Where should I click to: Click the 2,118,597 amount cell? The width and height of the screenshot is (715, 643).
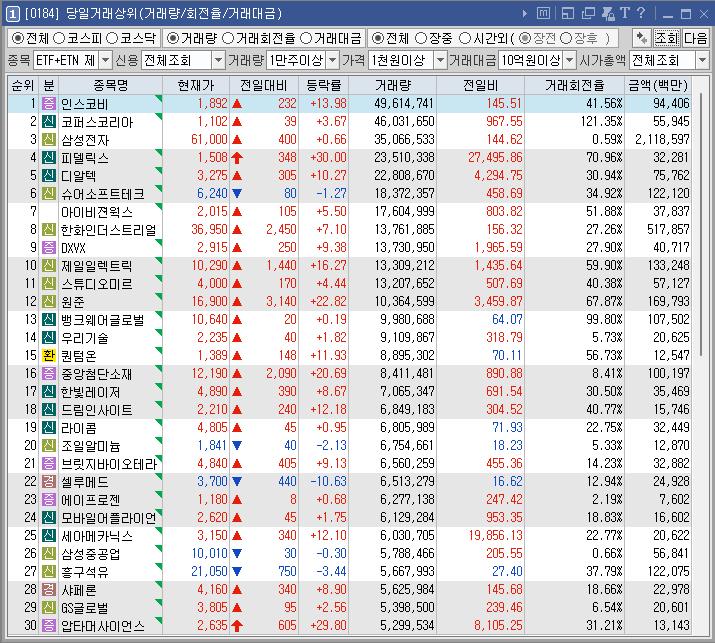pyautogui.click(x=662, y=140)
